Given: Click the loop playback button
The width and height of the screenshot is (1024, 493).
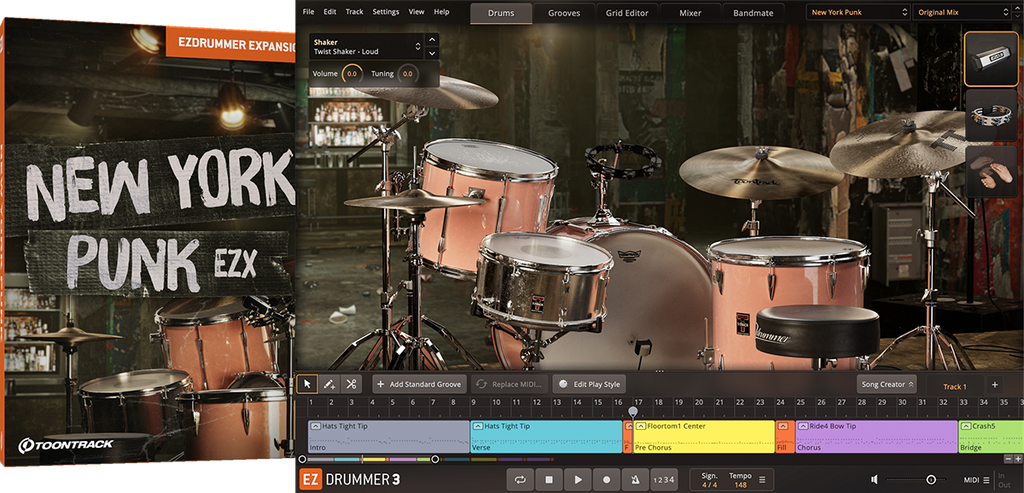Looking at the screenshot, I should tap(520, 480).
